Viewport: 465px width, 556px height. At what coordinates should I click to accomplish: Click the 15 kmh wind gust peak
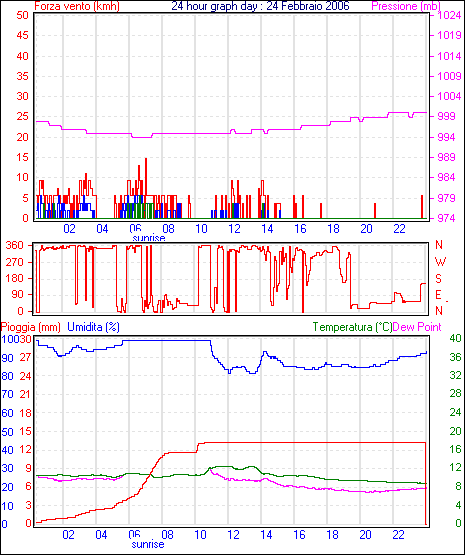[146, 159]
